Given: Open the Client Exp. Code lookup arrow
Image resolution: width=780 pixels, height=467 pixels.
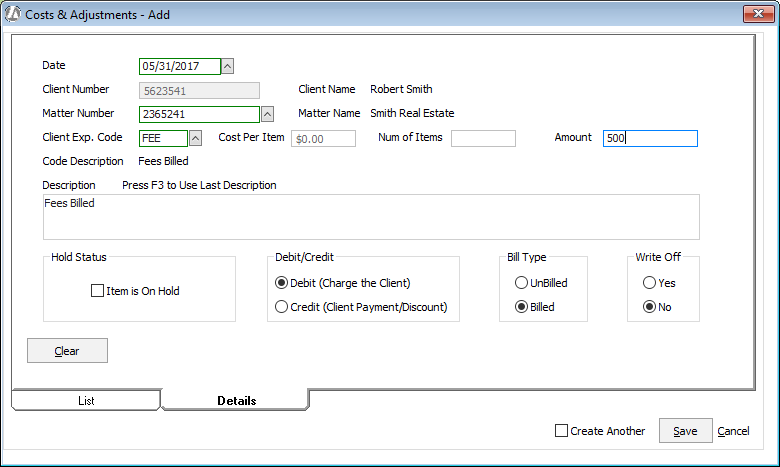Looking at the screenshot, I should point(195,138).
